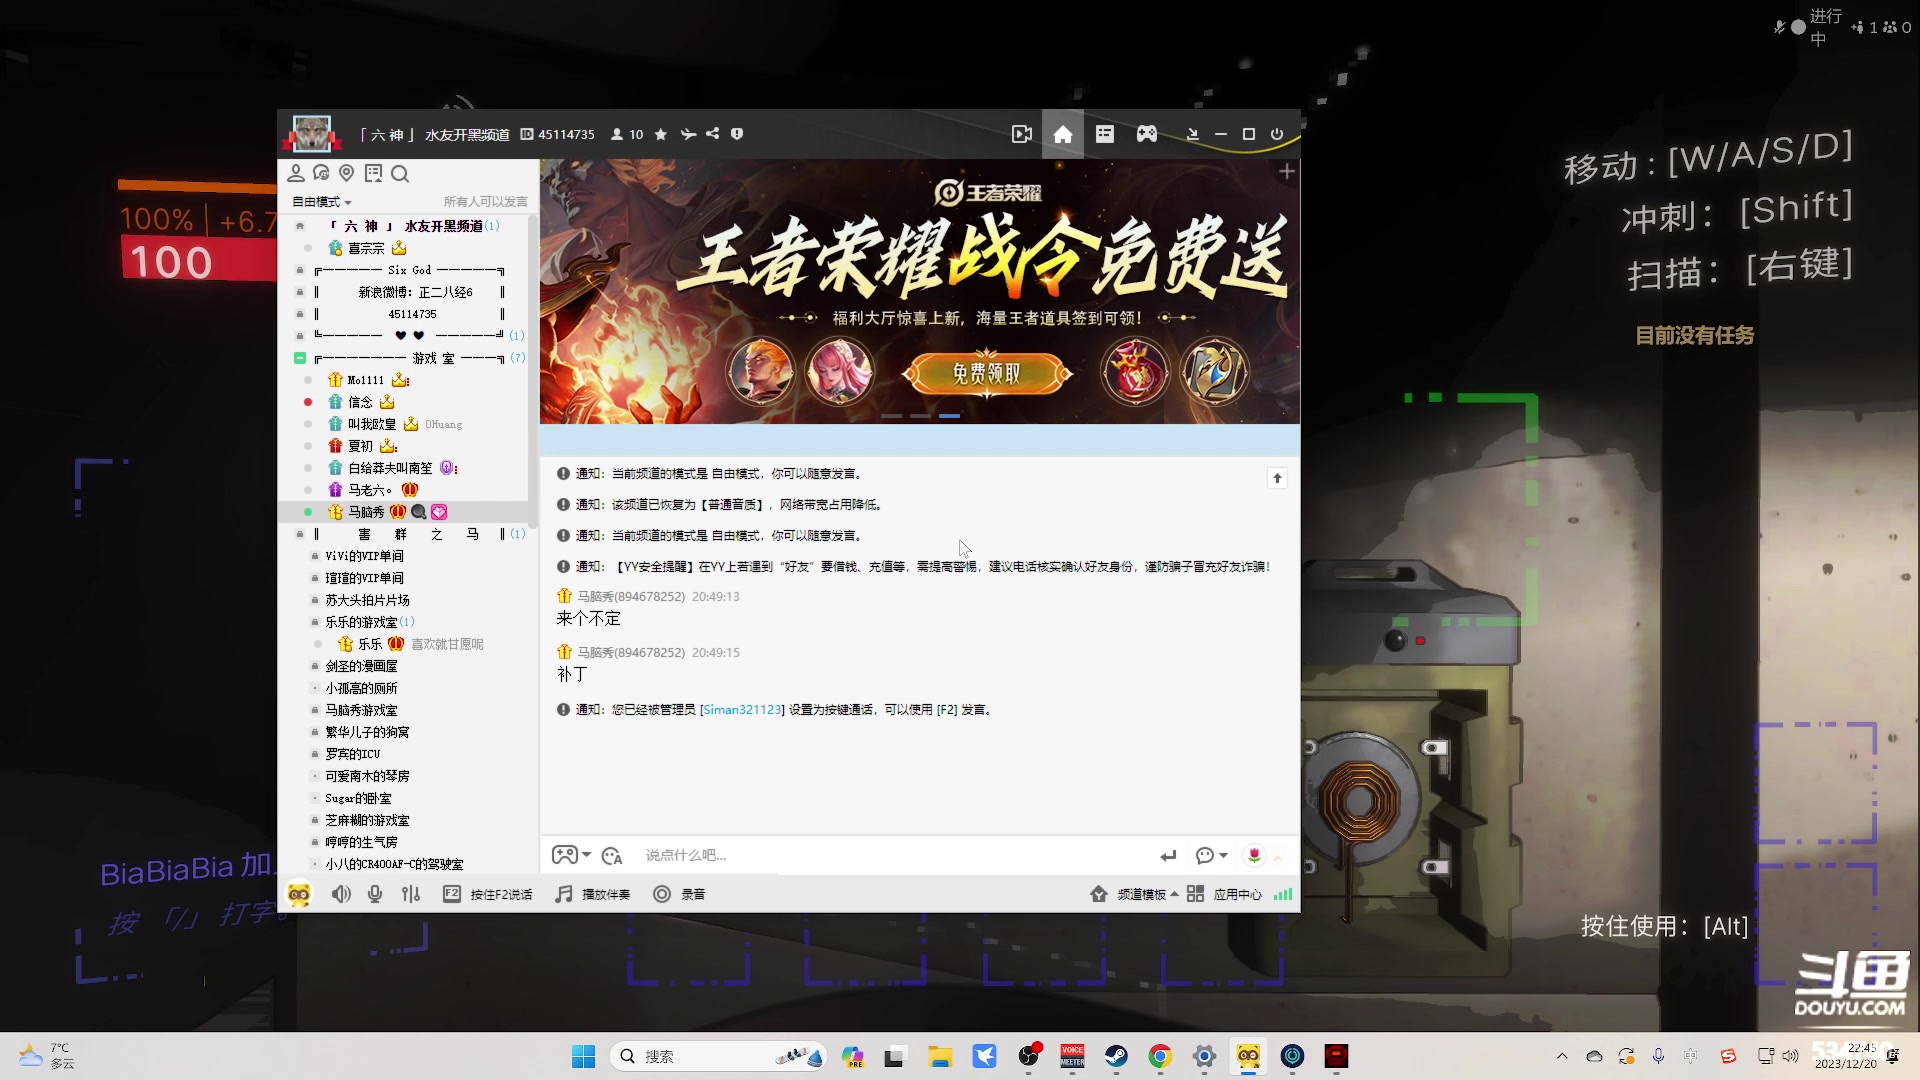Click the favorite star icon
This screenshot has height=1080, width=1920.
click(661, 134)
